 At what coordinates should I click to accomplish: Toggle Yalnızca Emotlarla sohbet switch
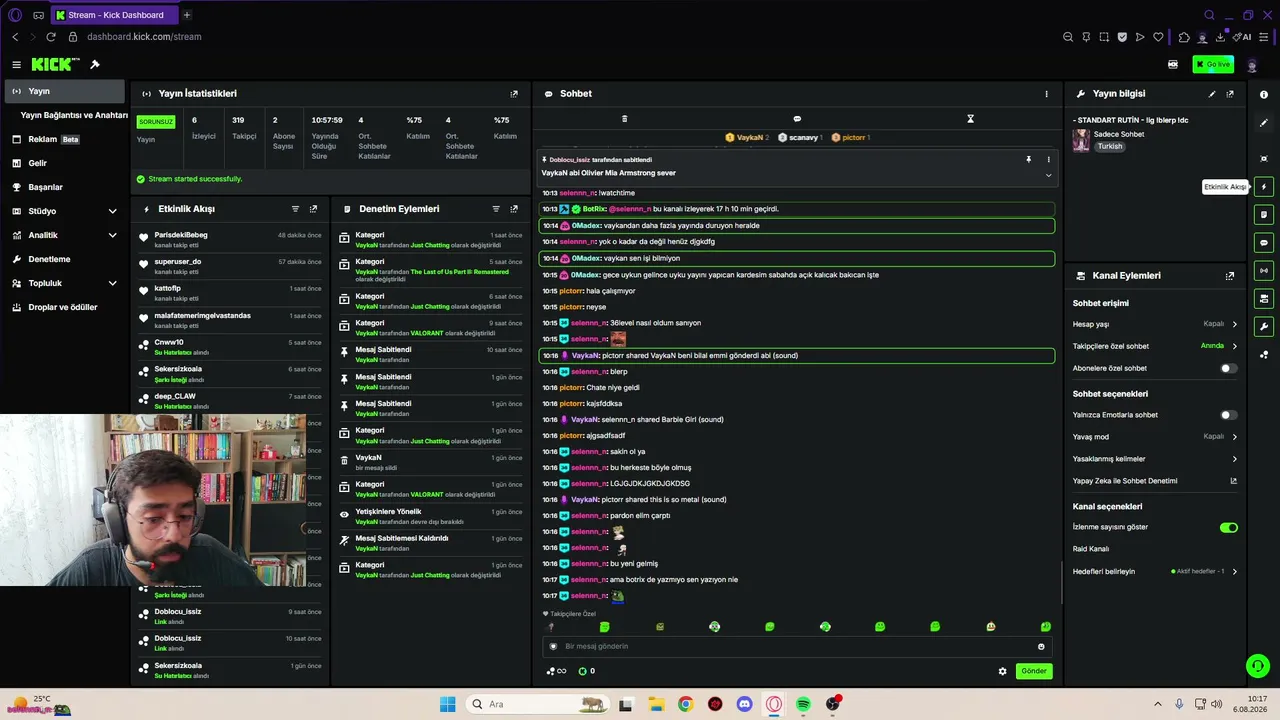1228,415
